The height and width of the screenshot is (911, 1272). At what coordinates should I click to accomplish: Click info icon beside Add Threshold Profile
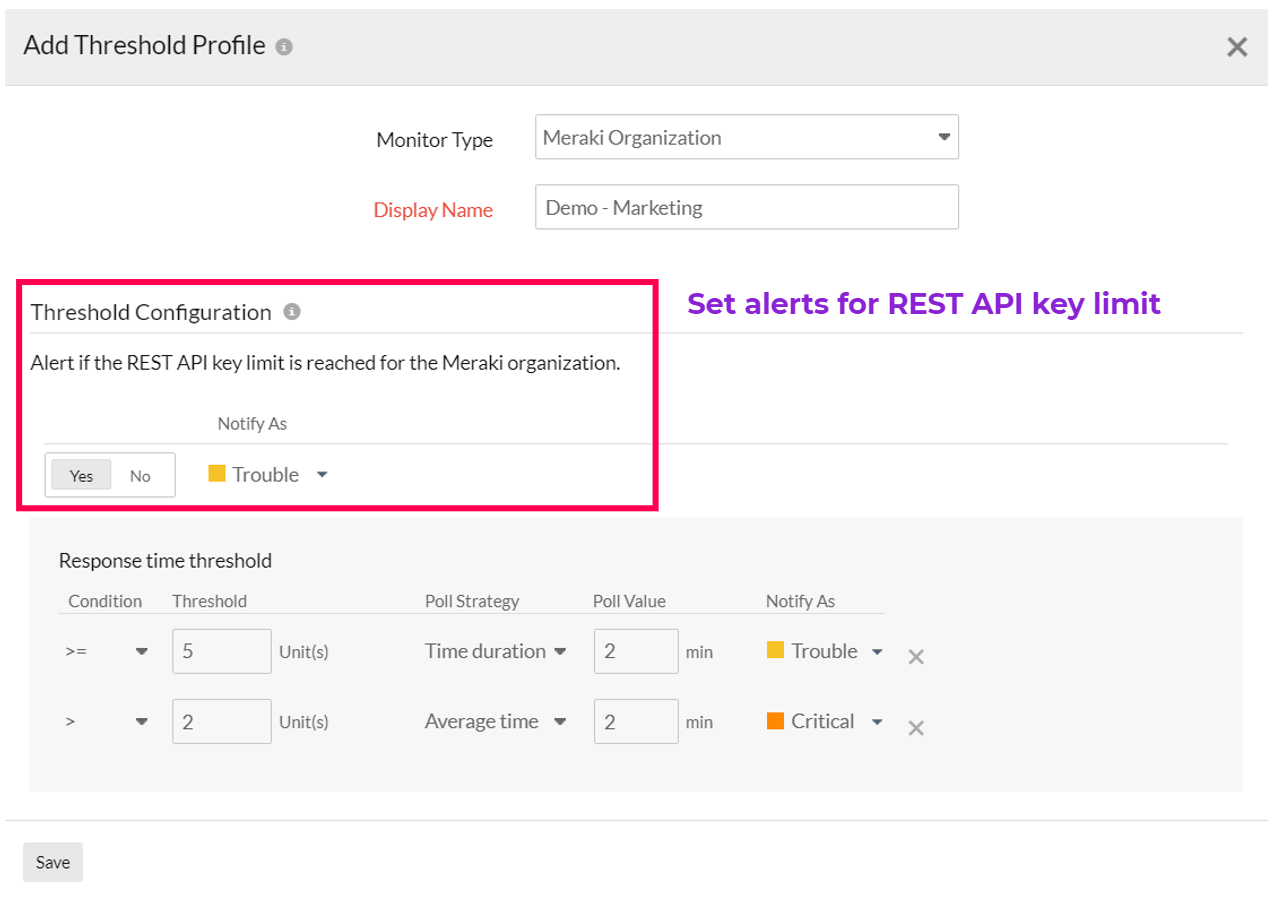coord(284,47)
